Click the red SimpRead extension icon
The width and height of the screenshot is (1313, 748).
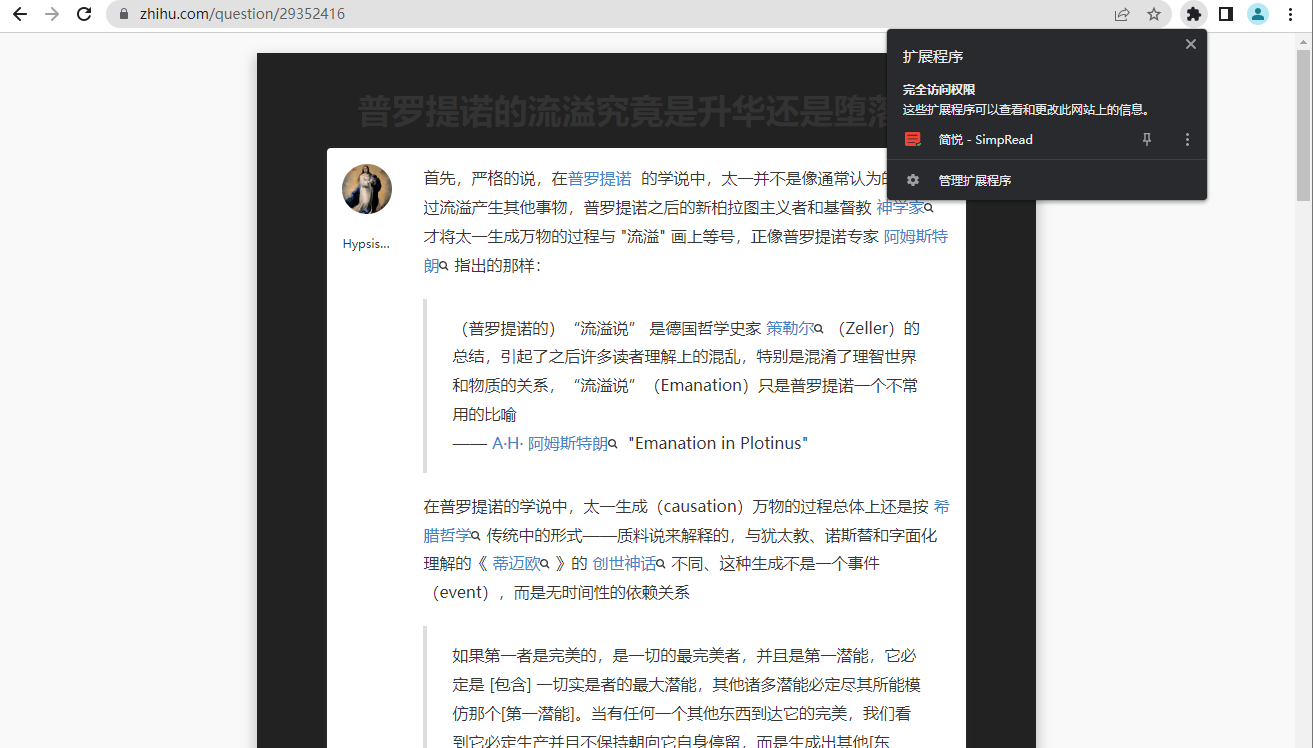[912, 140]
